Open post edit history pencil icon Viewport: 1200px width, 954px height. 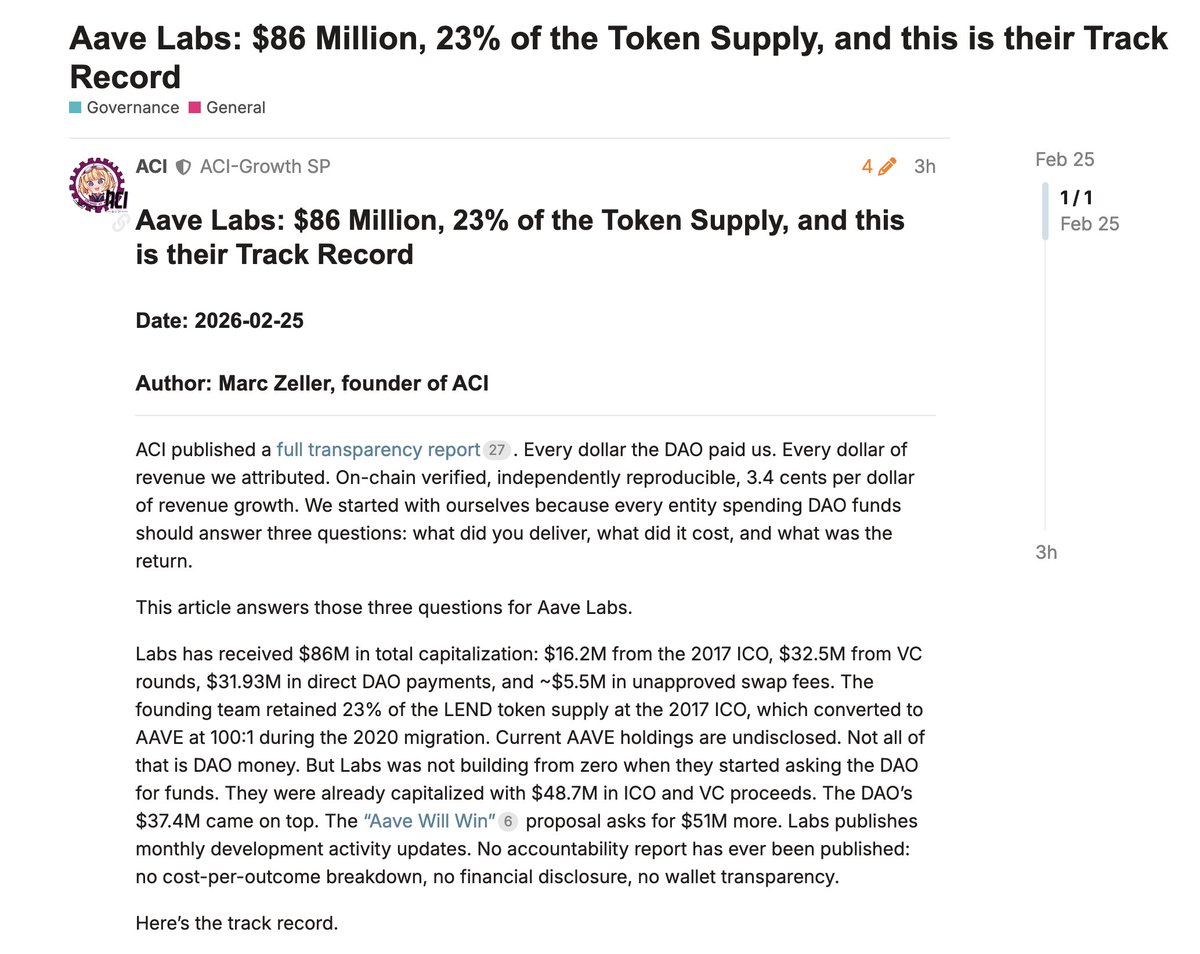[x=886, y=167]
